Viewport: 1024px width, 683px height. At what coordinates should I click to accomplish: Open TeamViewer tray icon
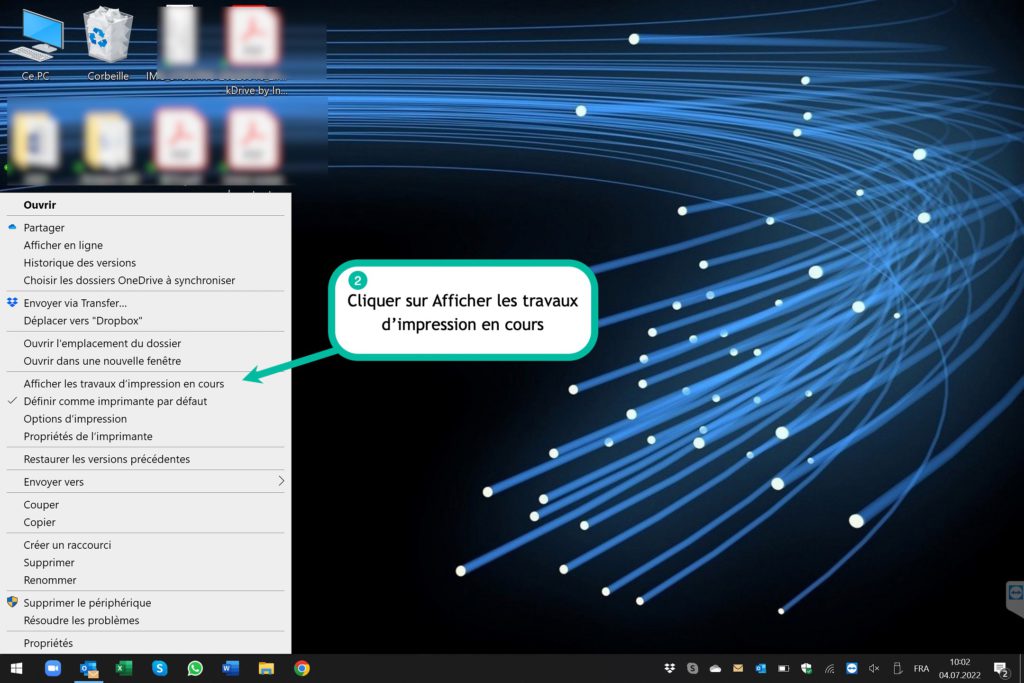click(852, 669)
